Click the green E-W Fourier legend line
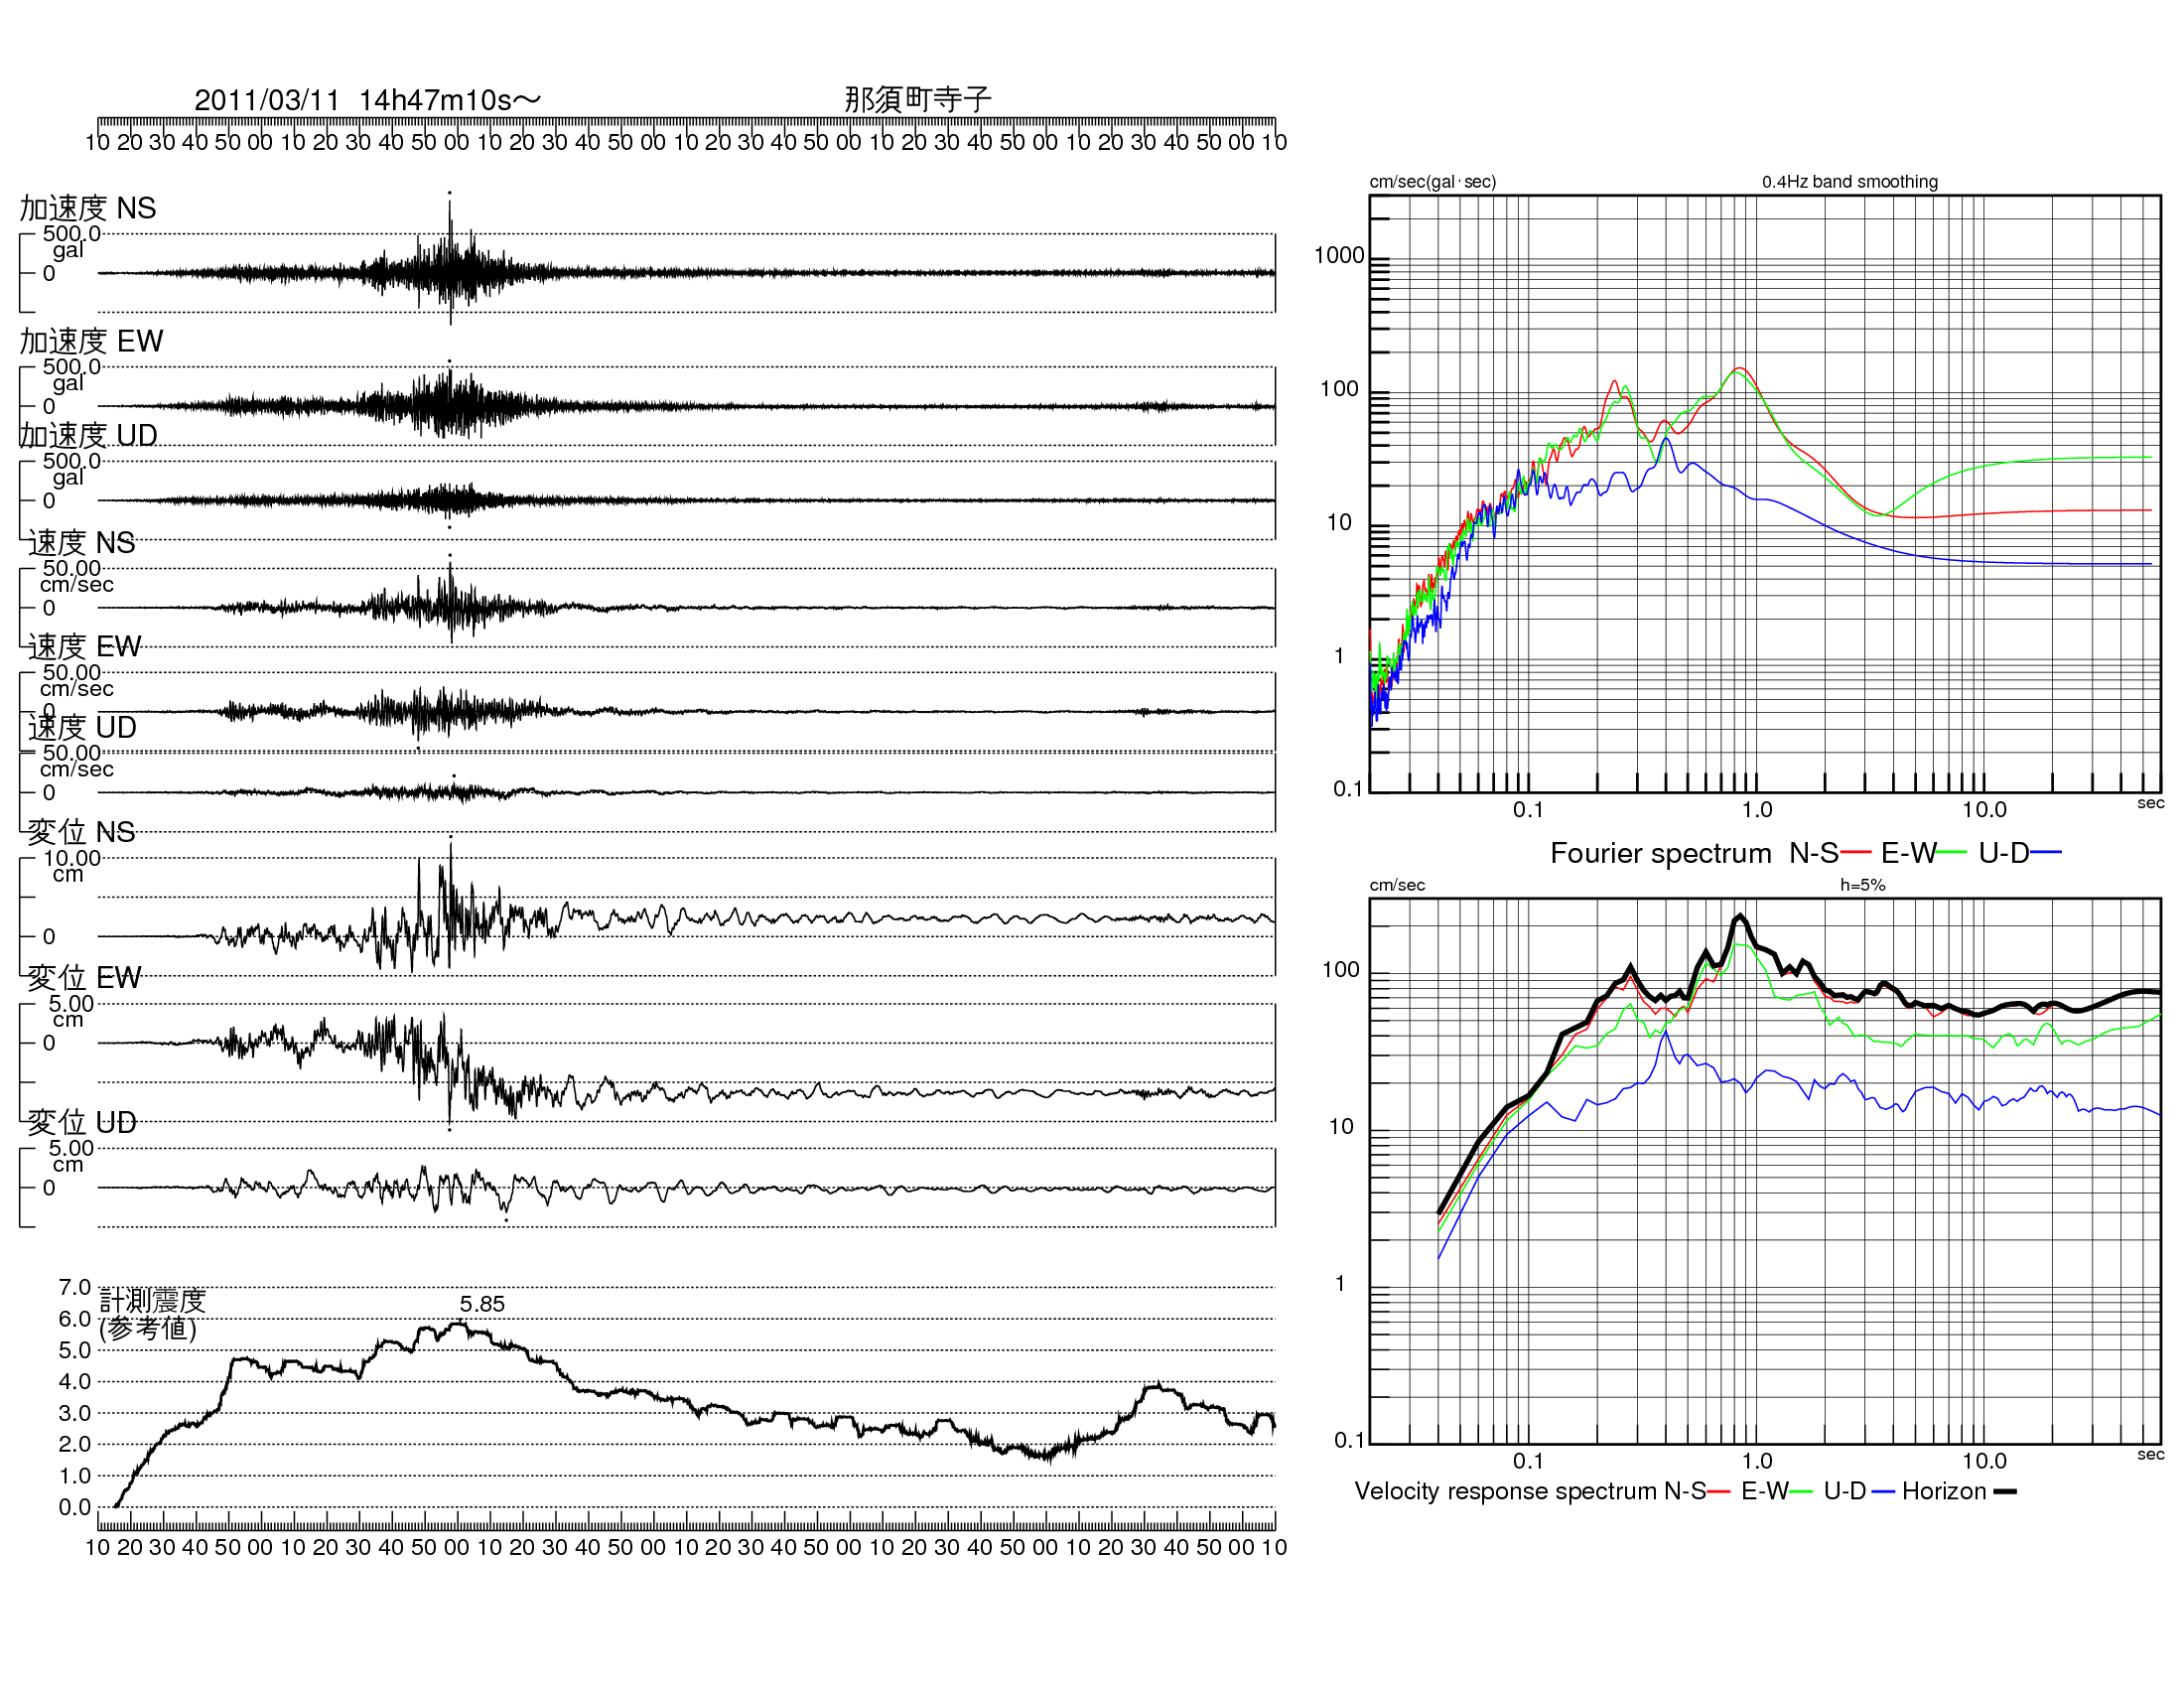Screen dimensions: 2184x1688 coord(1952,852)
